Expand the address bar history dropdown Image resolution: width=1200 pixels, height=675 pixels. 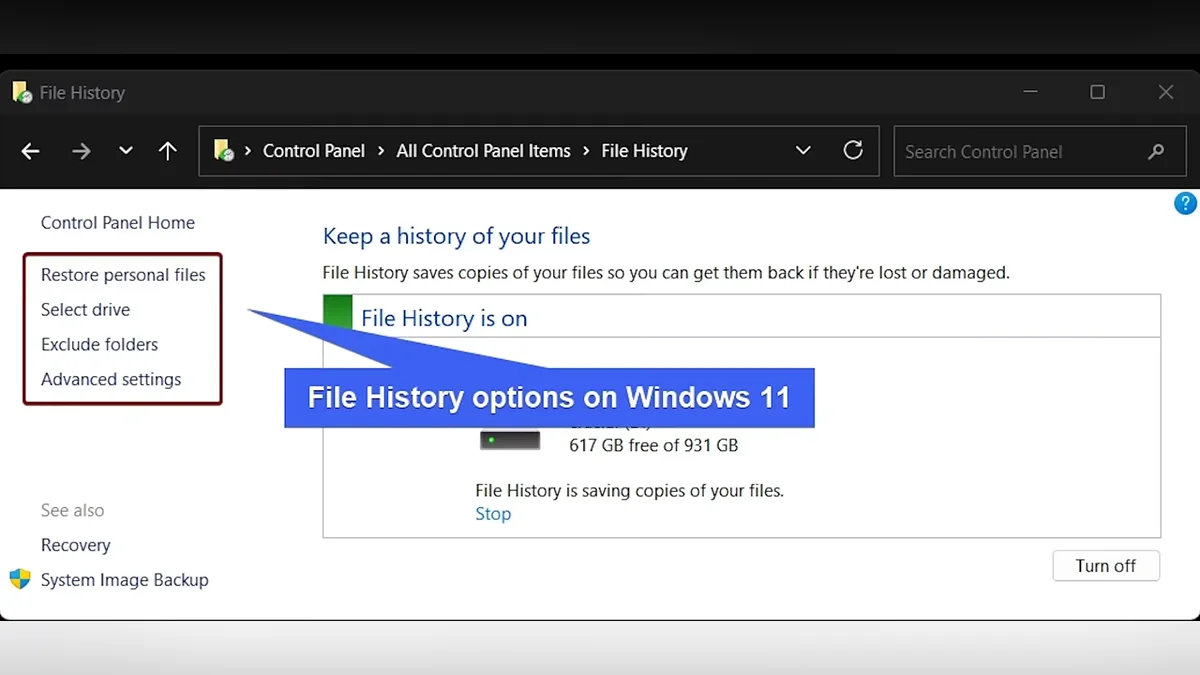coord(803,151)
